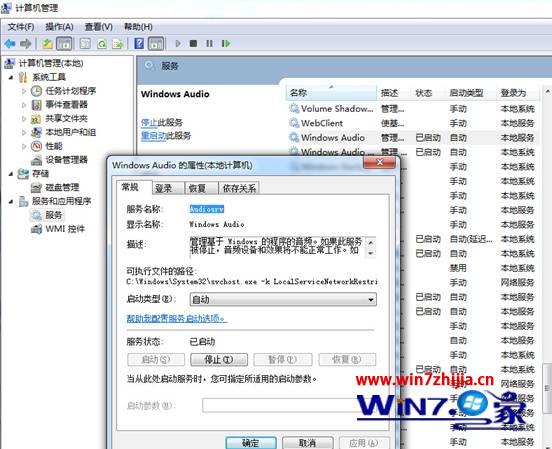Image resolution: width=552 pixels, height=449 pixels.
Task: Click the 取消 button
Action: coord(307,443)
